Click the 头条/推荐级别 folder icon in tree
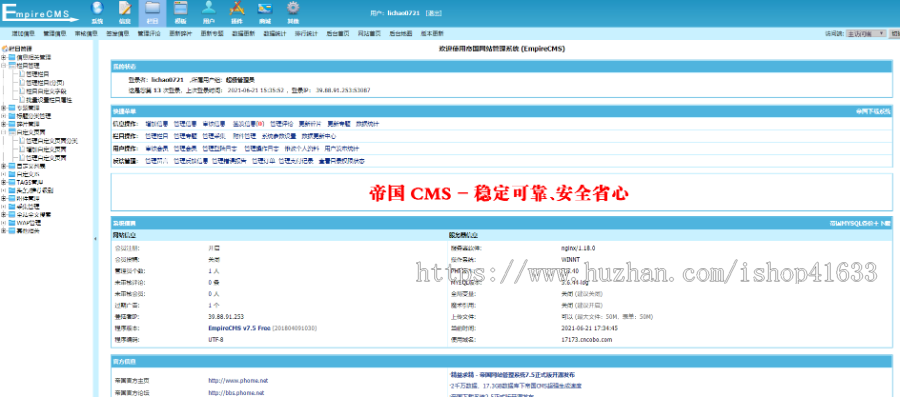The height and width of the screenshot is (397, 900). 12,190
